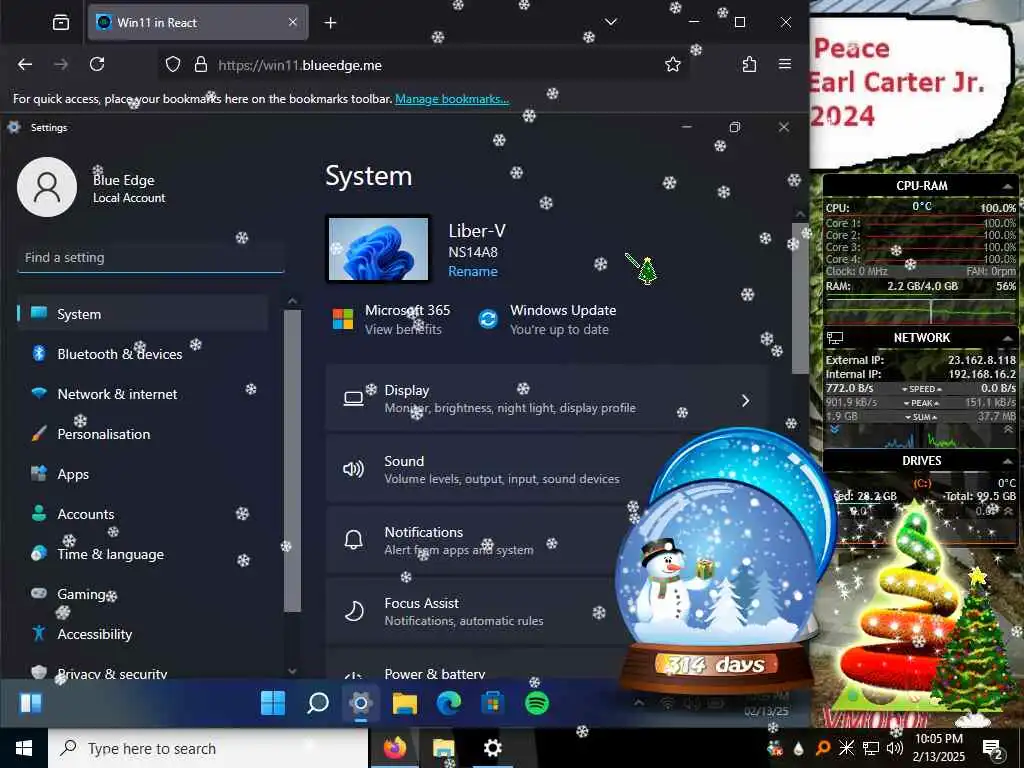Collapse the NETWORK gadget panel arrow
The image size is (1024, 768).
pyautogui.click(x=1008, y=338)
